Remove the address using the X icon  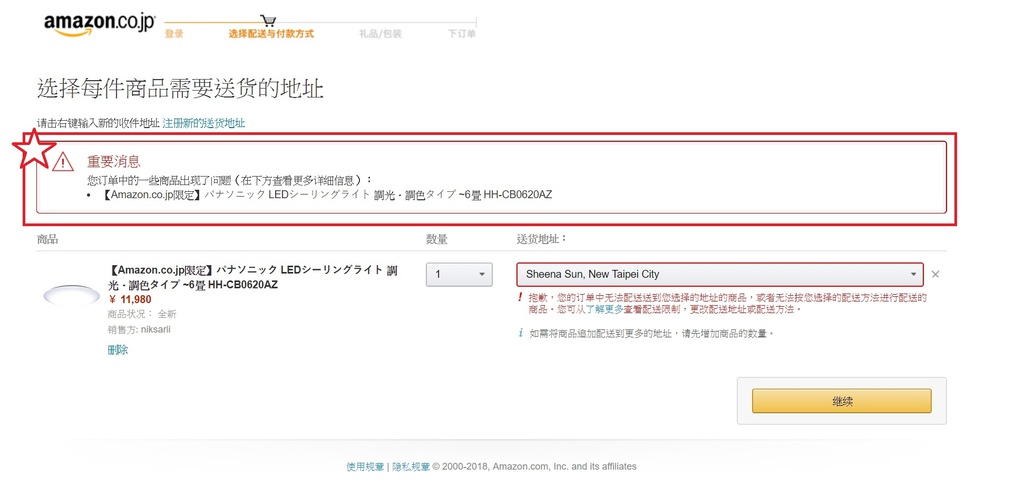[x=935, y=274]
